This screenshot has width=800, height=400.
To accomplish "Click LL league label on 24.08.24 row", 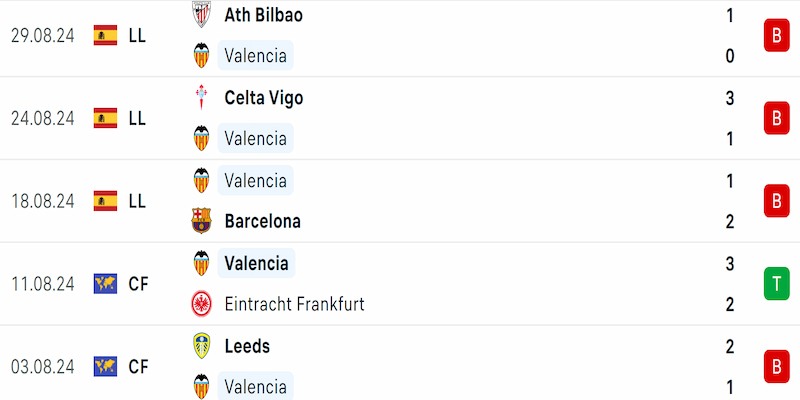I will tap(137, 118).
